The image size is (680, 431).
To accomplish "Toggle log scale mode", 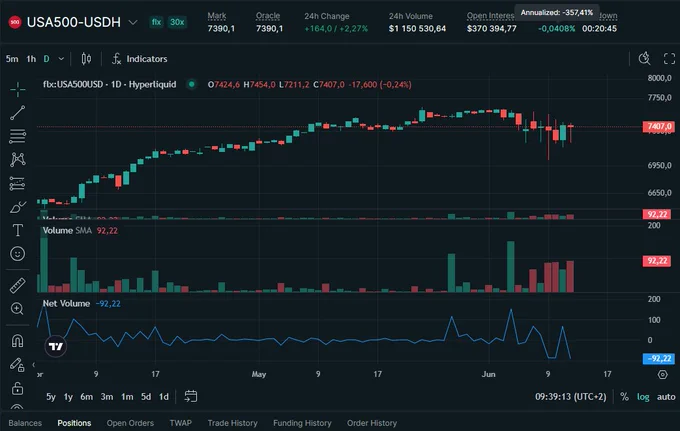I will pyautogui.click(x=643, y=397).
